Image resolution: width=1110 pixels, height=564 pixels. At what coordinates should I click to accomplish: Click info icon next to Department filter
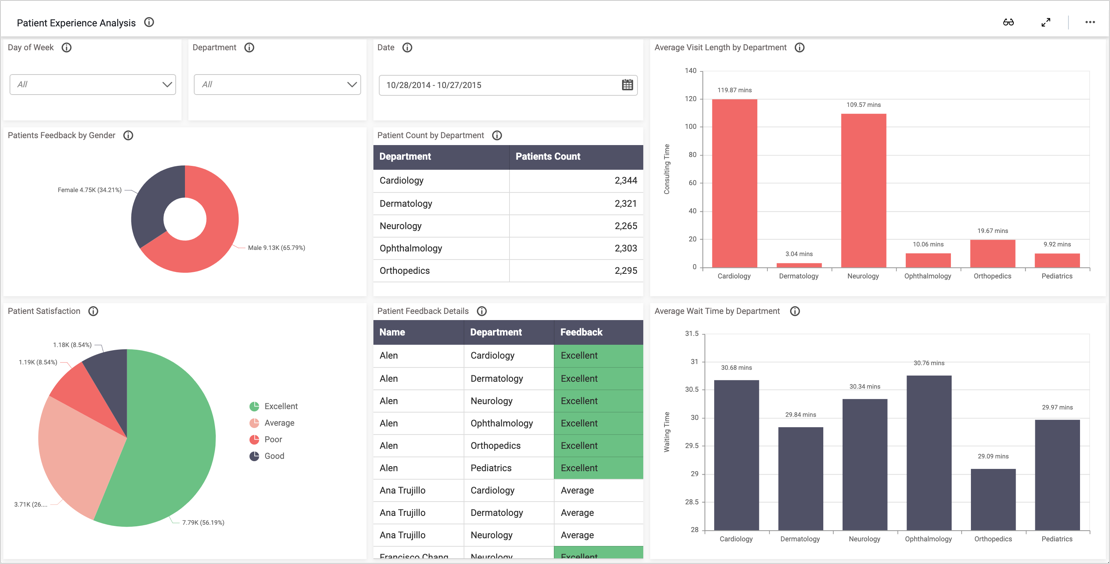(249, 47)
